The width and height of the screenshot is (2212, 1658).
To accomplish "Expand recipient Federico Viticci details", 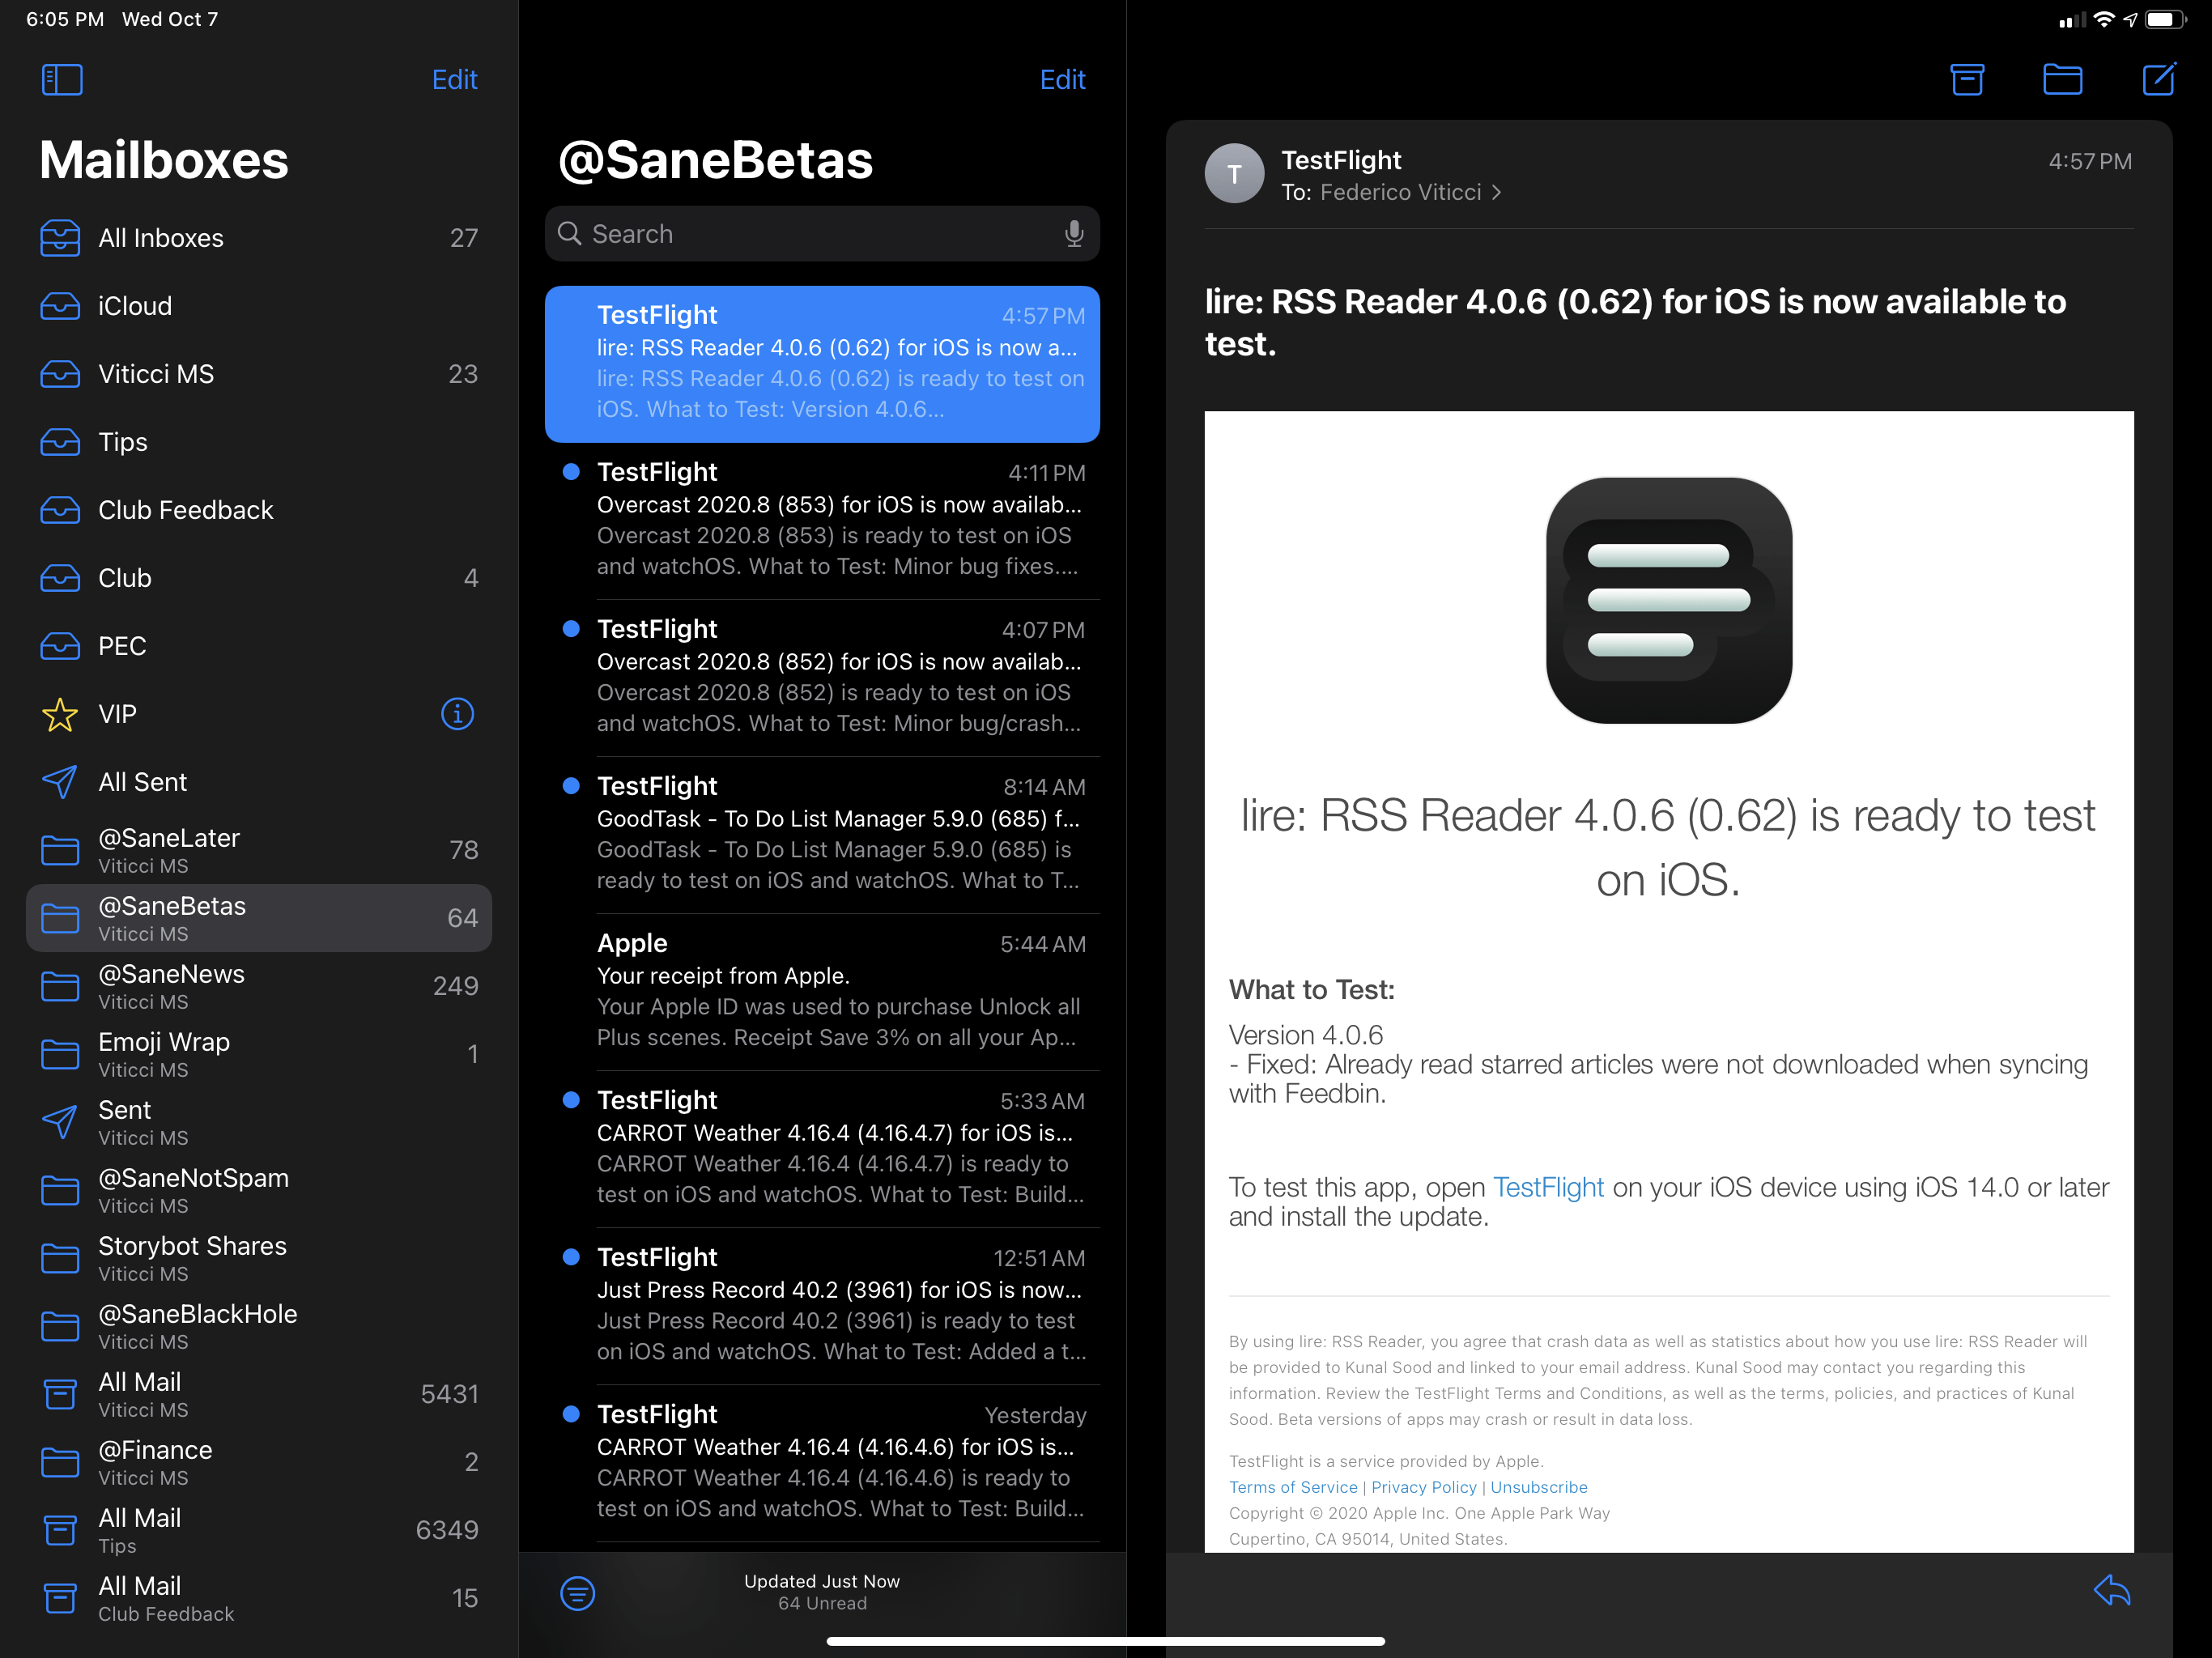I will pos(1411,192).
